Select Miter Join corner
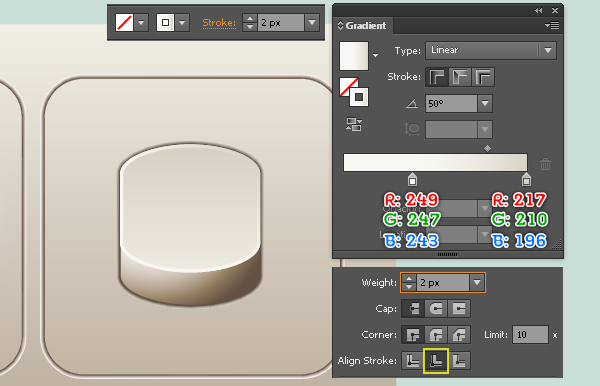 click(413, 335)
